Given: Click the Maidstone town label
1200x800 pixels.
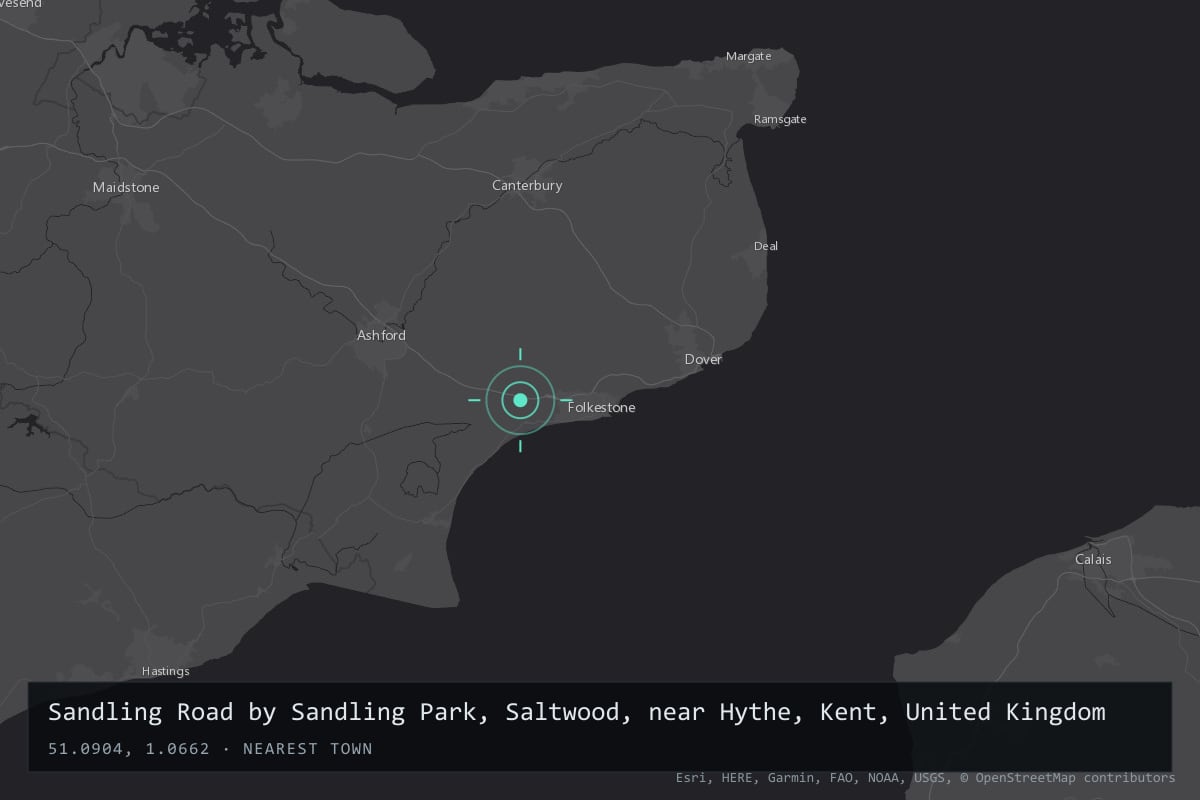Looking at the screenshot, I should click(126, 187).
